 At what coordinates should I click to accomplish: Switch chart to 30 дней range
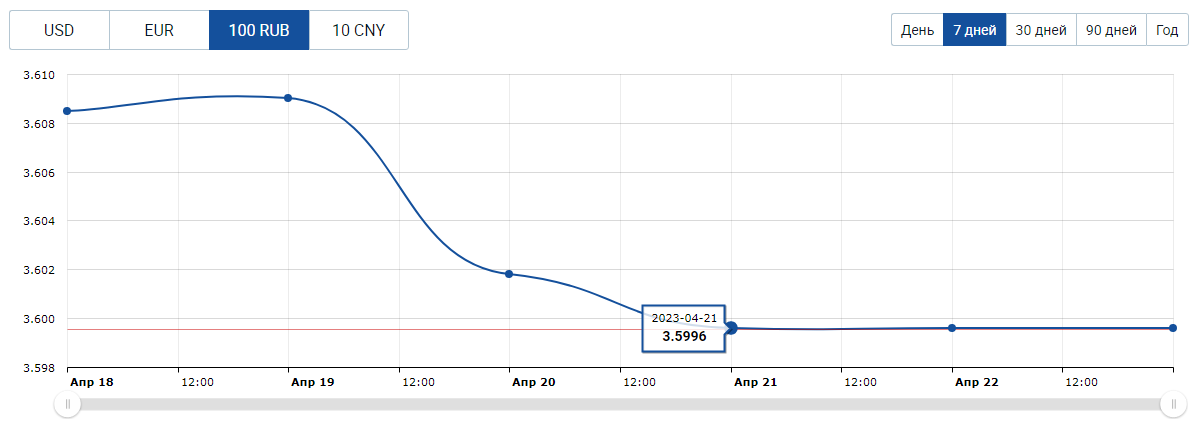click(x=1041, y=30)
